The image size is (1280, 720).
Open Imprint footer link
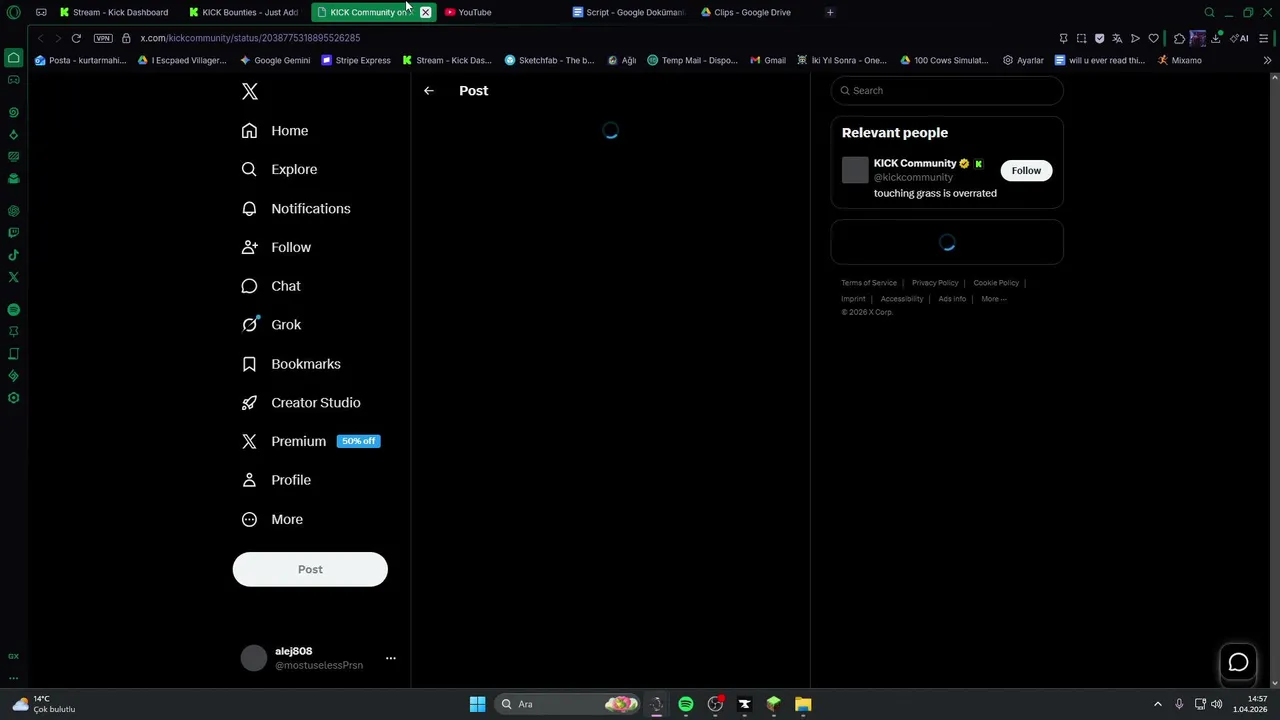pyautogui.click(x=853, y=299)
